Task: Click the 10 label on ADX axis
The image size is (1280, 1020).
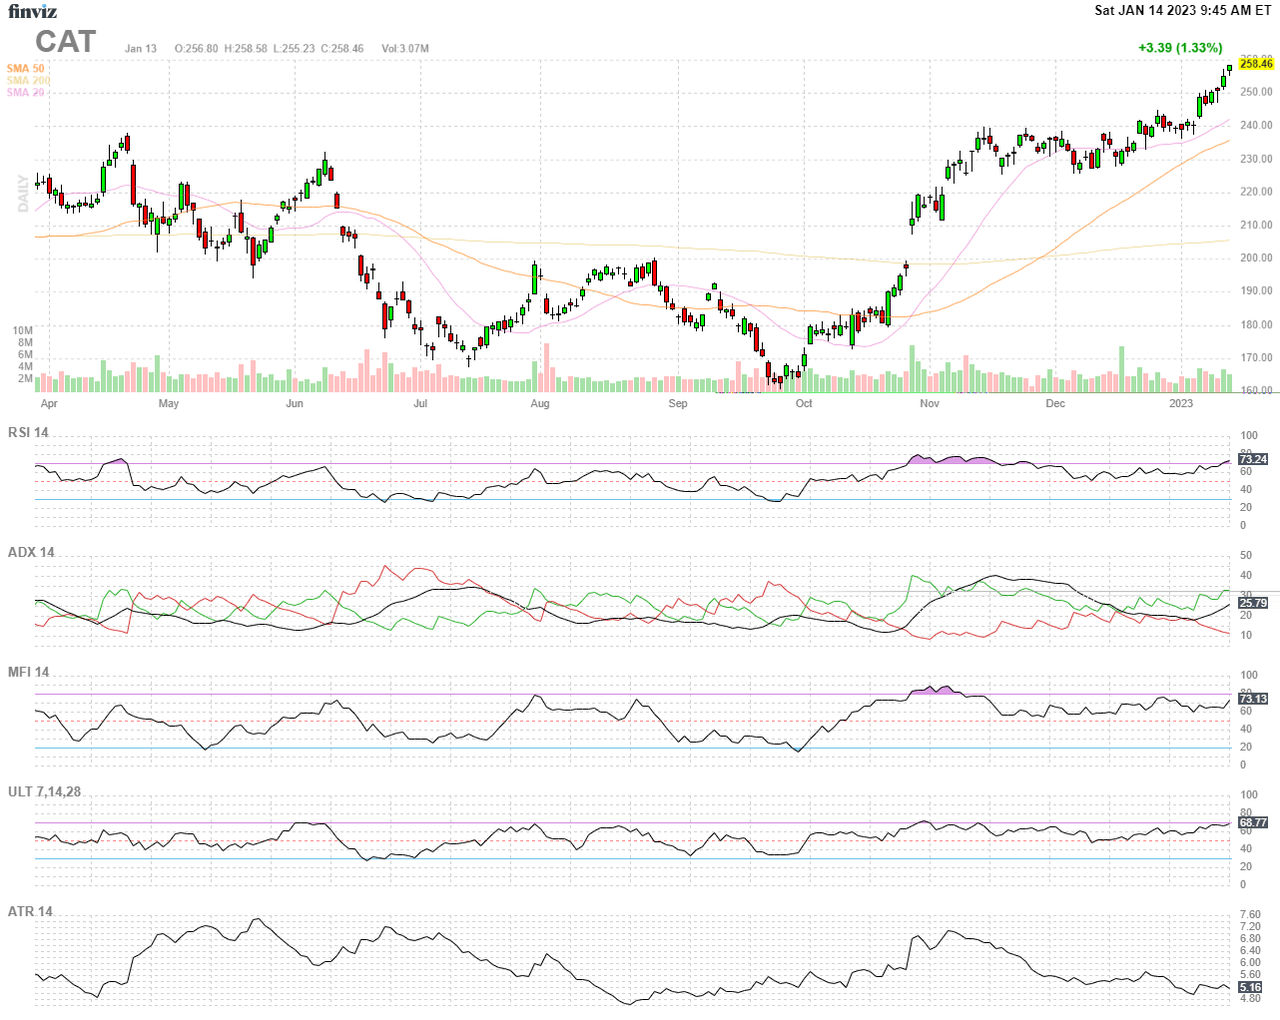Action: click(1246, 636)
